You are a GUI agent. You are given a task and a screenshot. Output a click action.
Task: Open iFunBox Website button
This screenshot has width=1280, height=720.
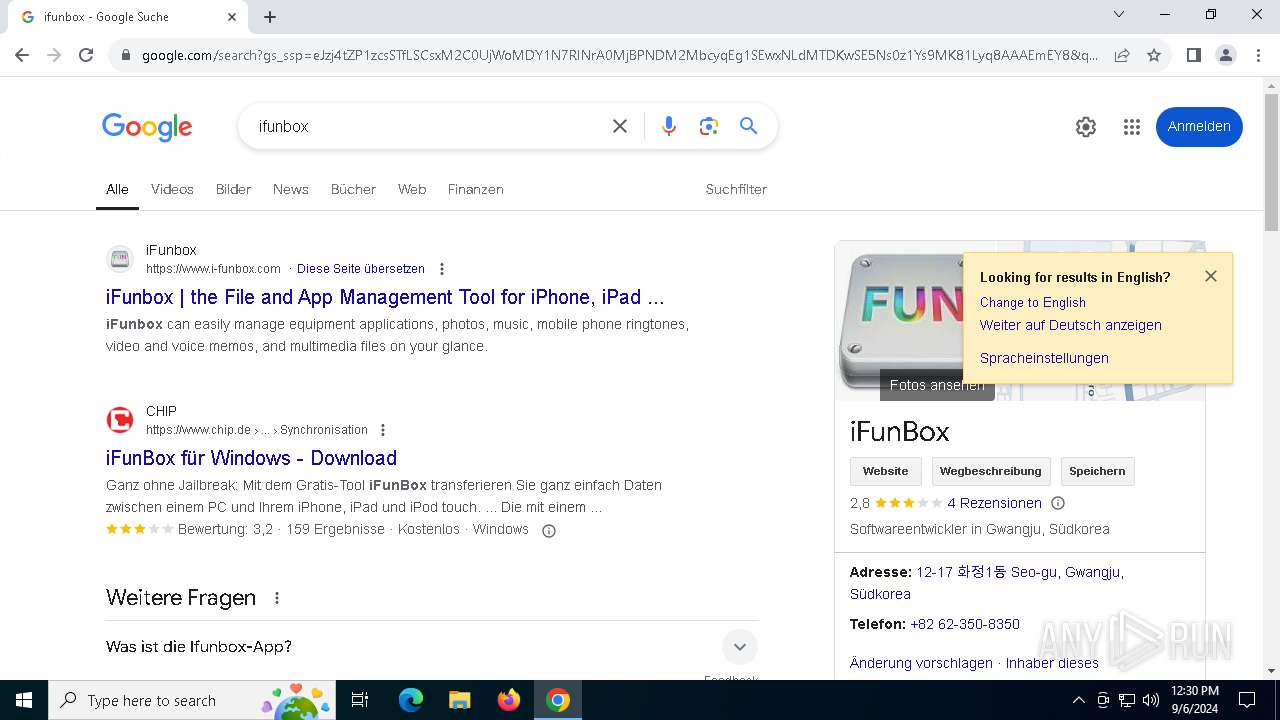click(x=886, y=471)
